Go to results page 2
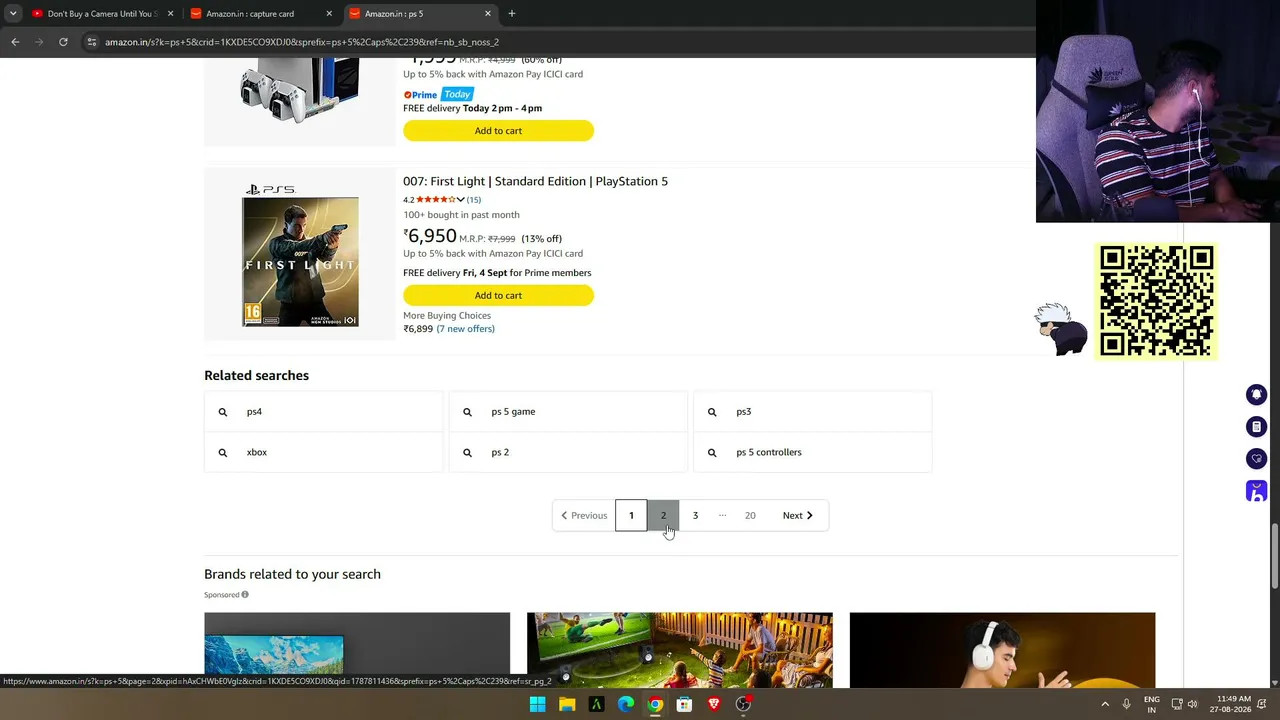This screenshot has width=1280, height=720. [663, 516]
